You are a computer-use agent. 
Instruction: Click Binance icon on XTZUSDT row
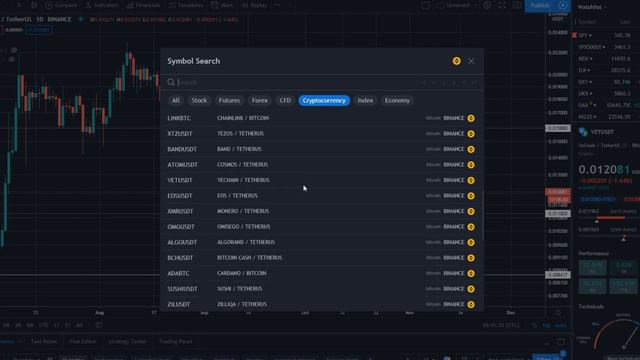tap(471, 133)
